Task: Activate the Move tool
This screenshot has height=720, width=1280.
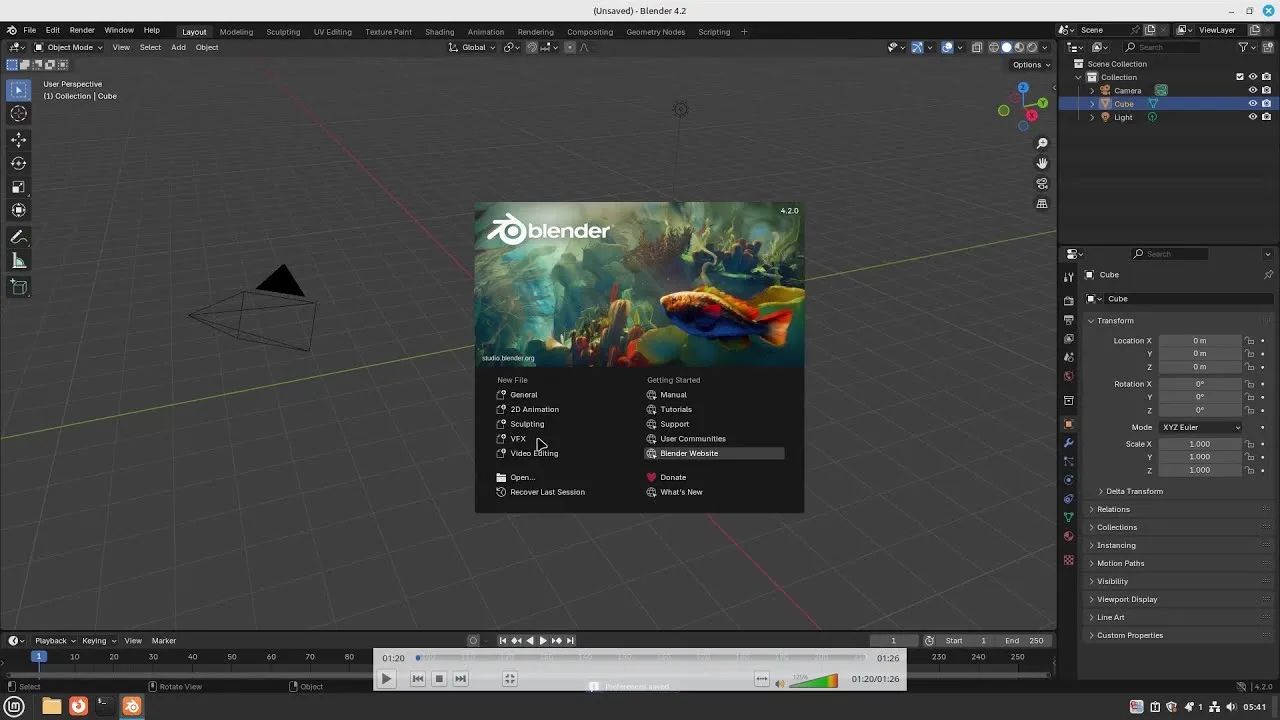Action: tap(18, 140)
